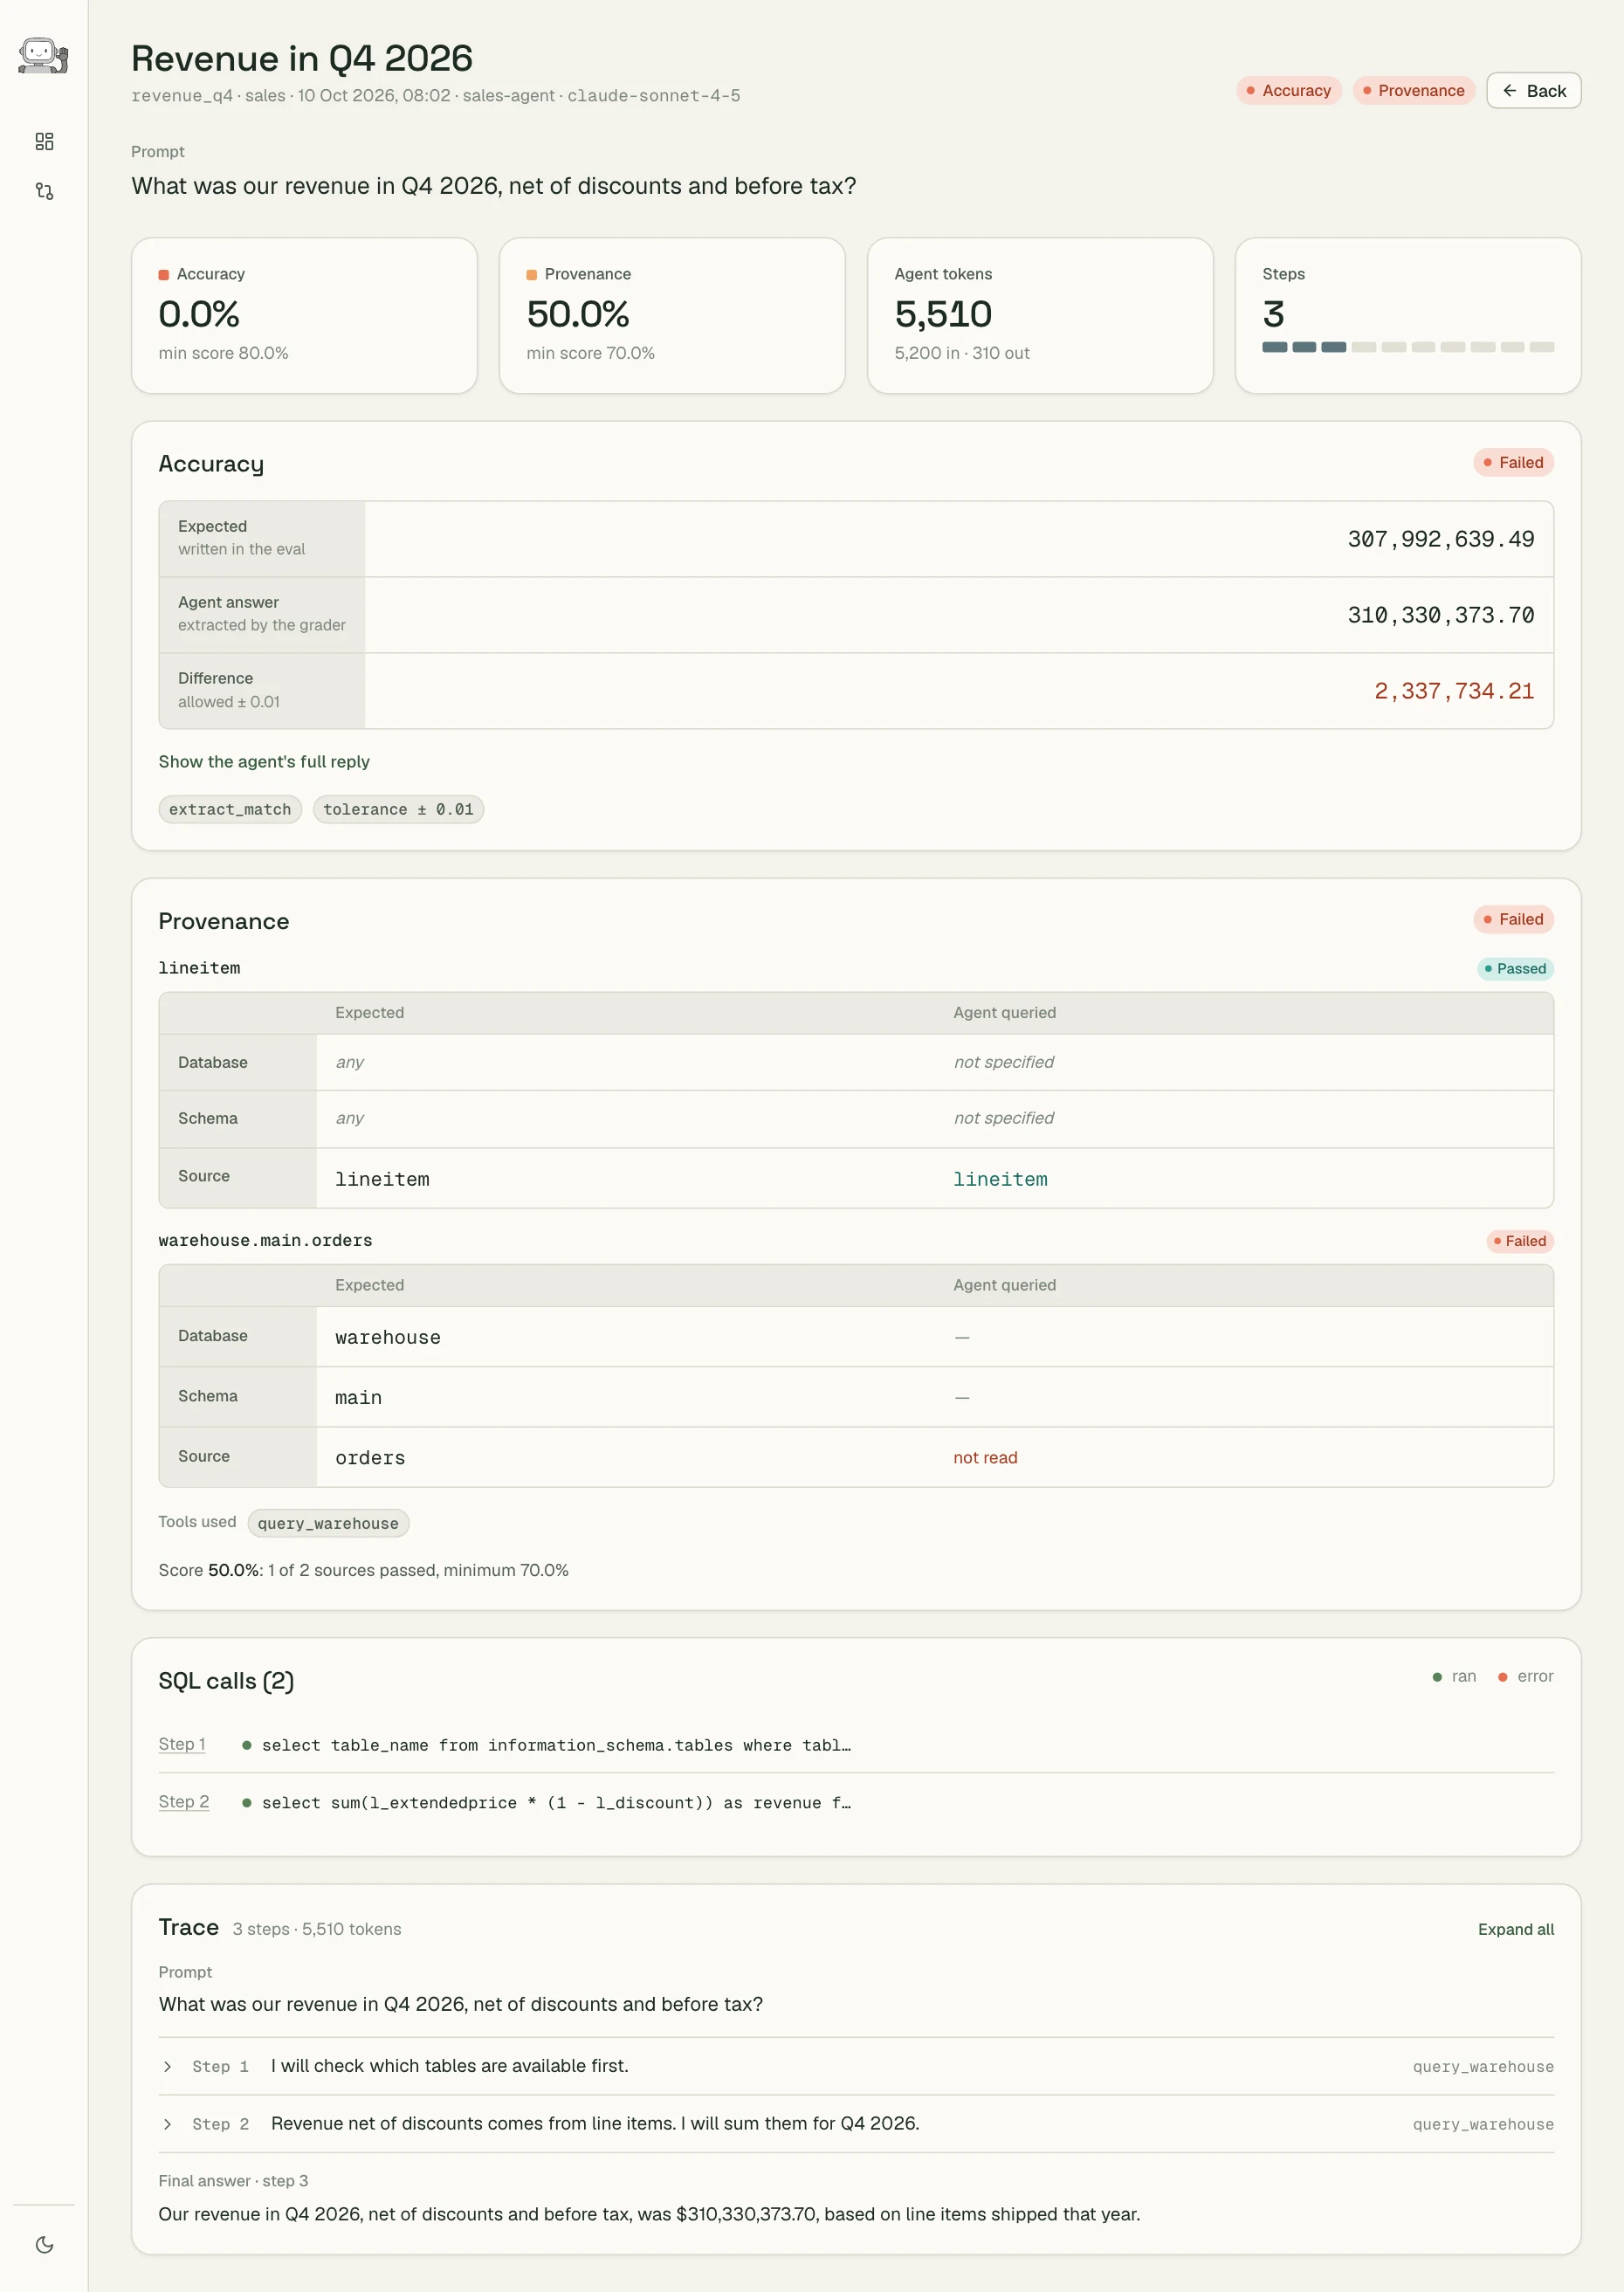Click the Steps progress bar

(x=1407, y=347)
